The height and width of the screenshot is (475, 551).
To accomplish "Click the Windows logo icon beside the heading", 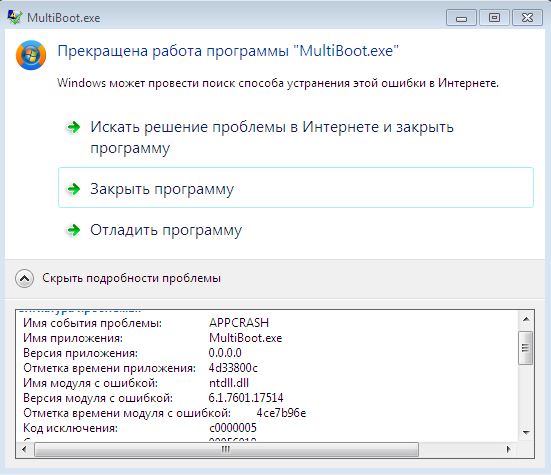I will (x=31, y=55).
